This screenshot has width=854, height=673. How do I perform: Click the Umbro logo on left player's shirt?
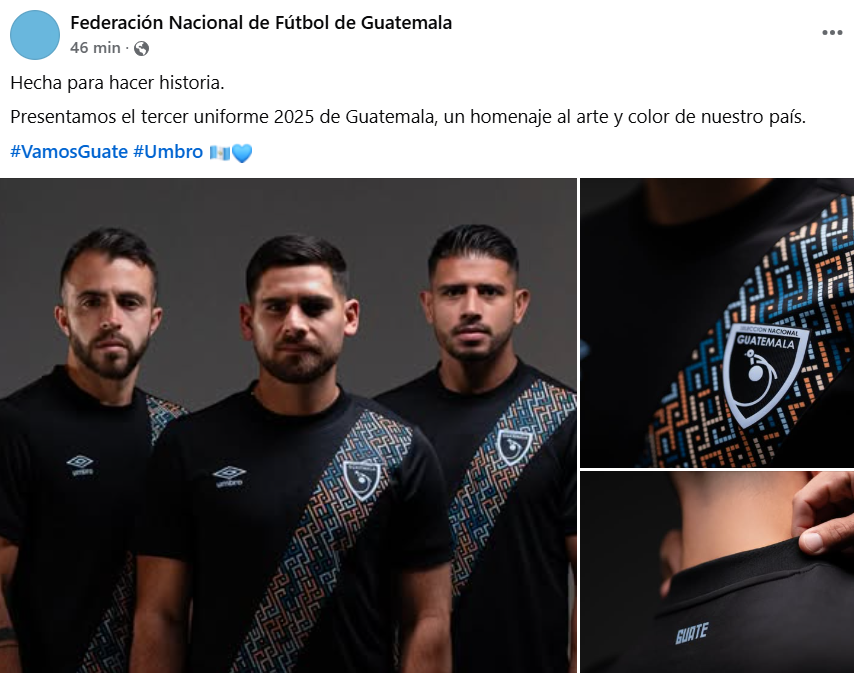[x=81, y=466]
